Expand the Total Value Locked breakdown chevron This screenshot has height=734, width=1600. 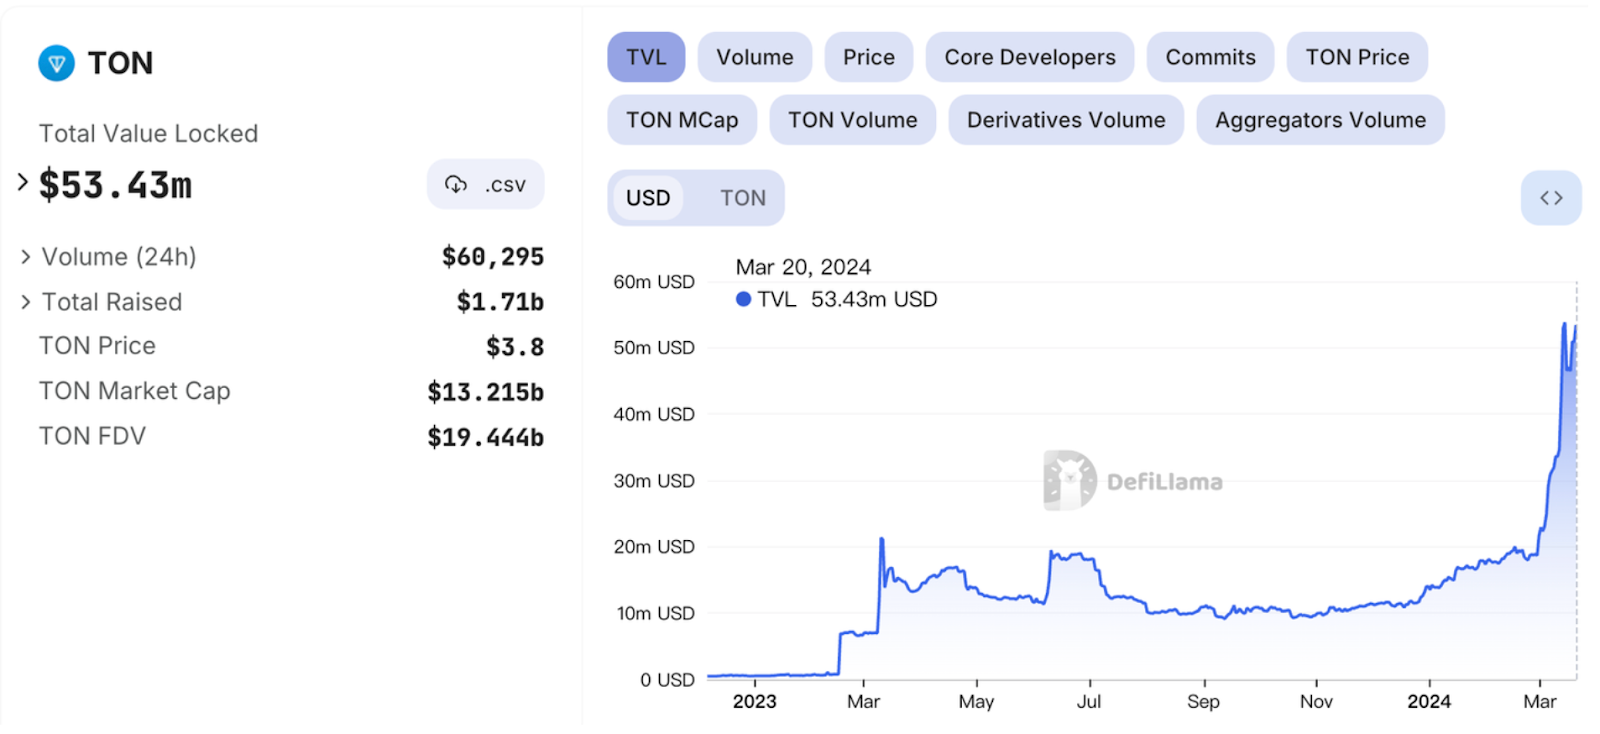(x=22, y=182)
